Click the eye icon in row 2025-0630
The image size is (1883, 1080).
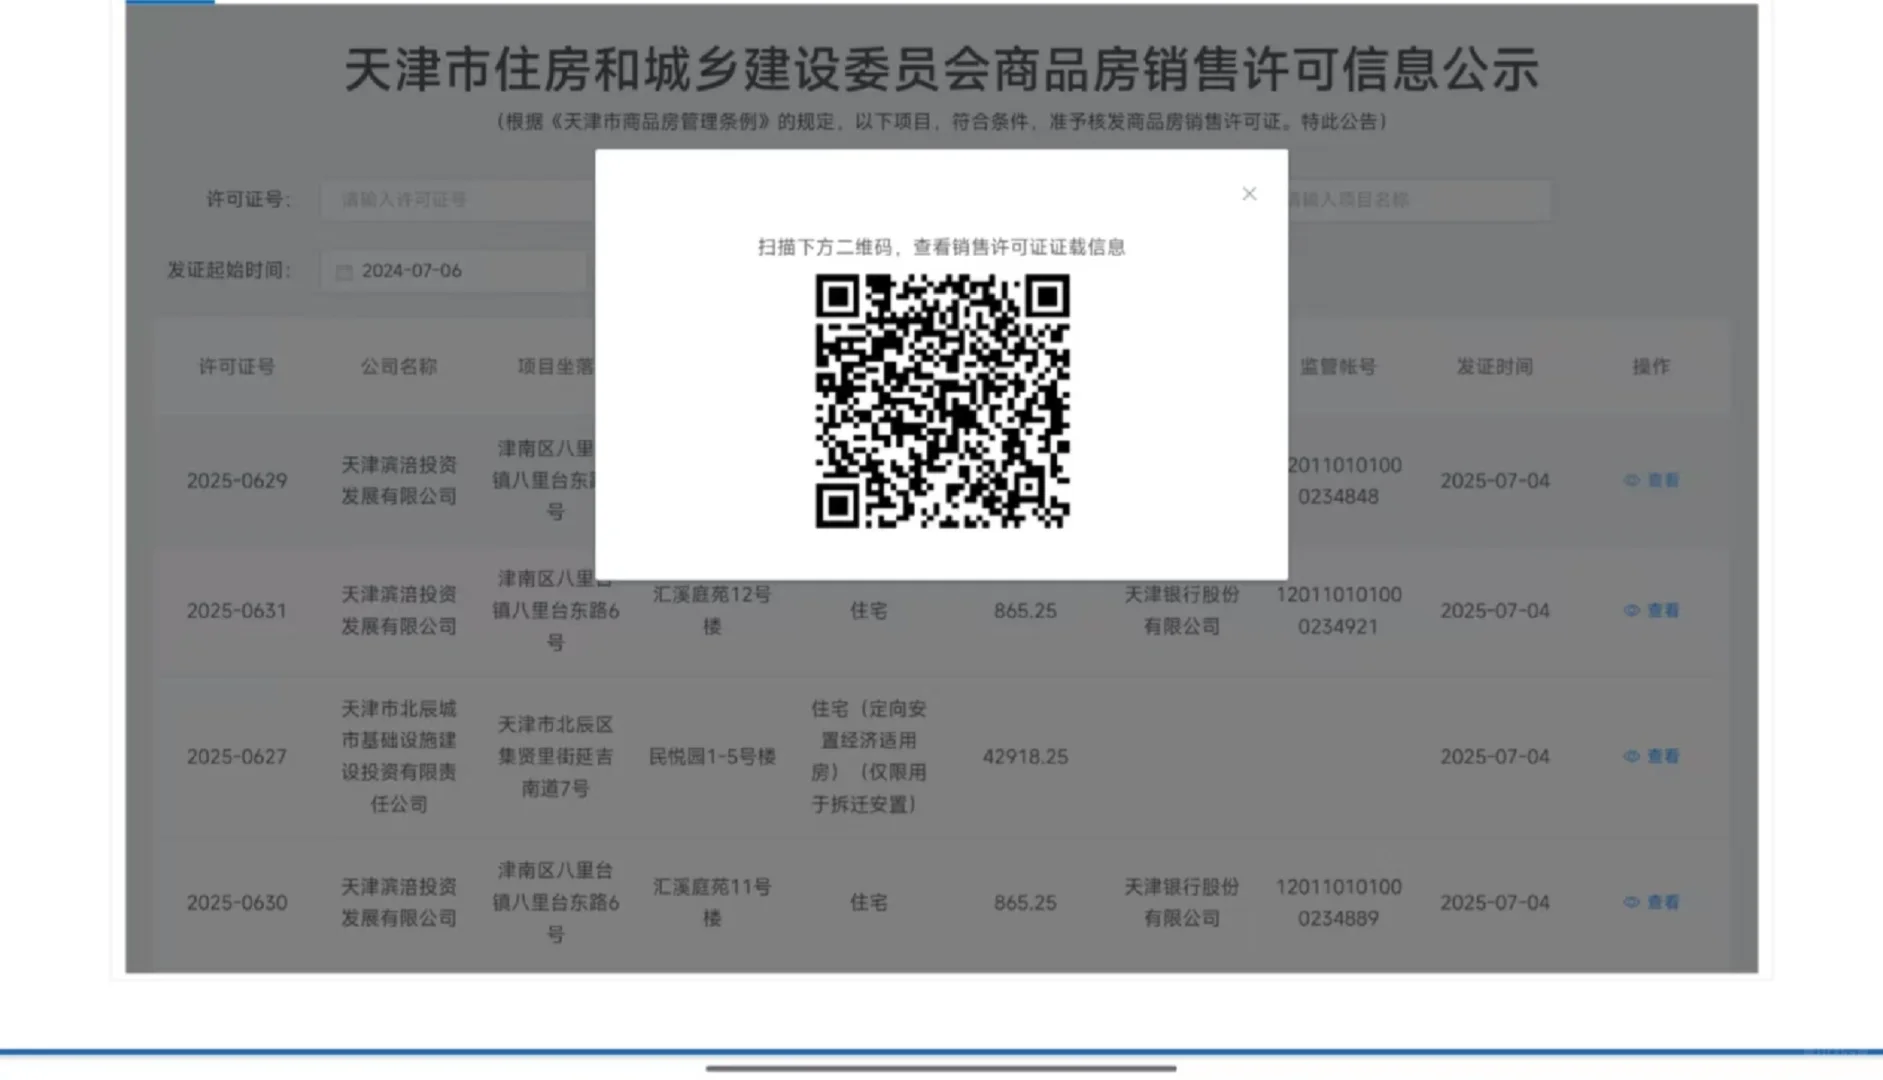pos(1632,903)
